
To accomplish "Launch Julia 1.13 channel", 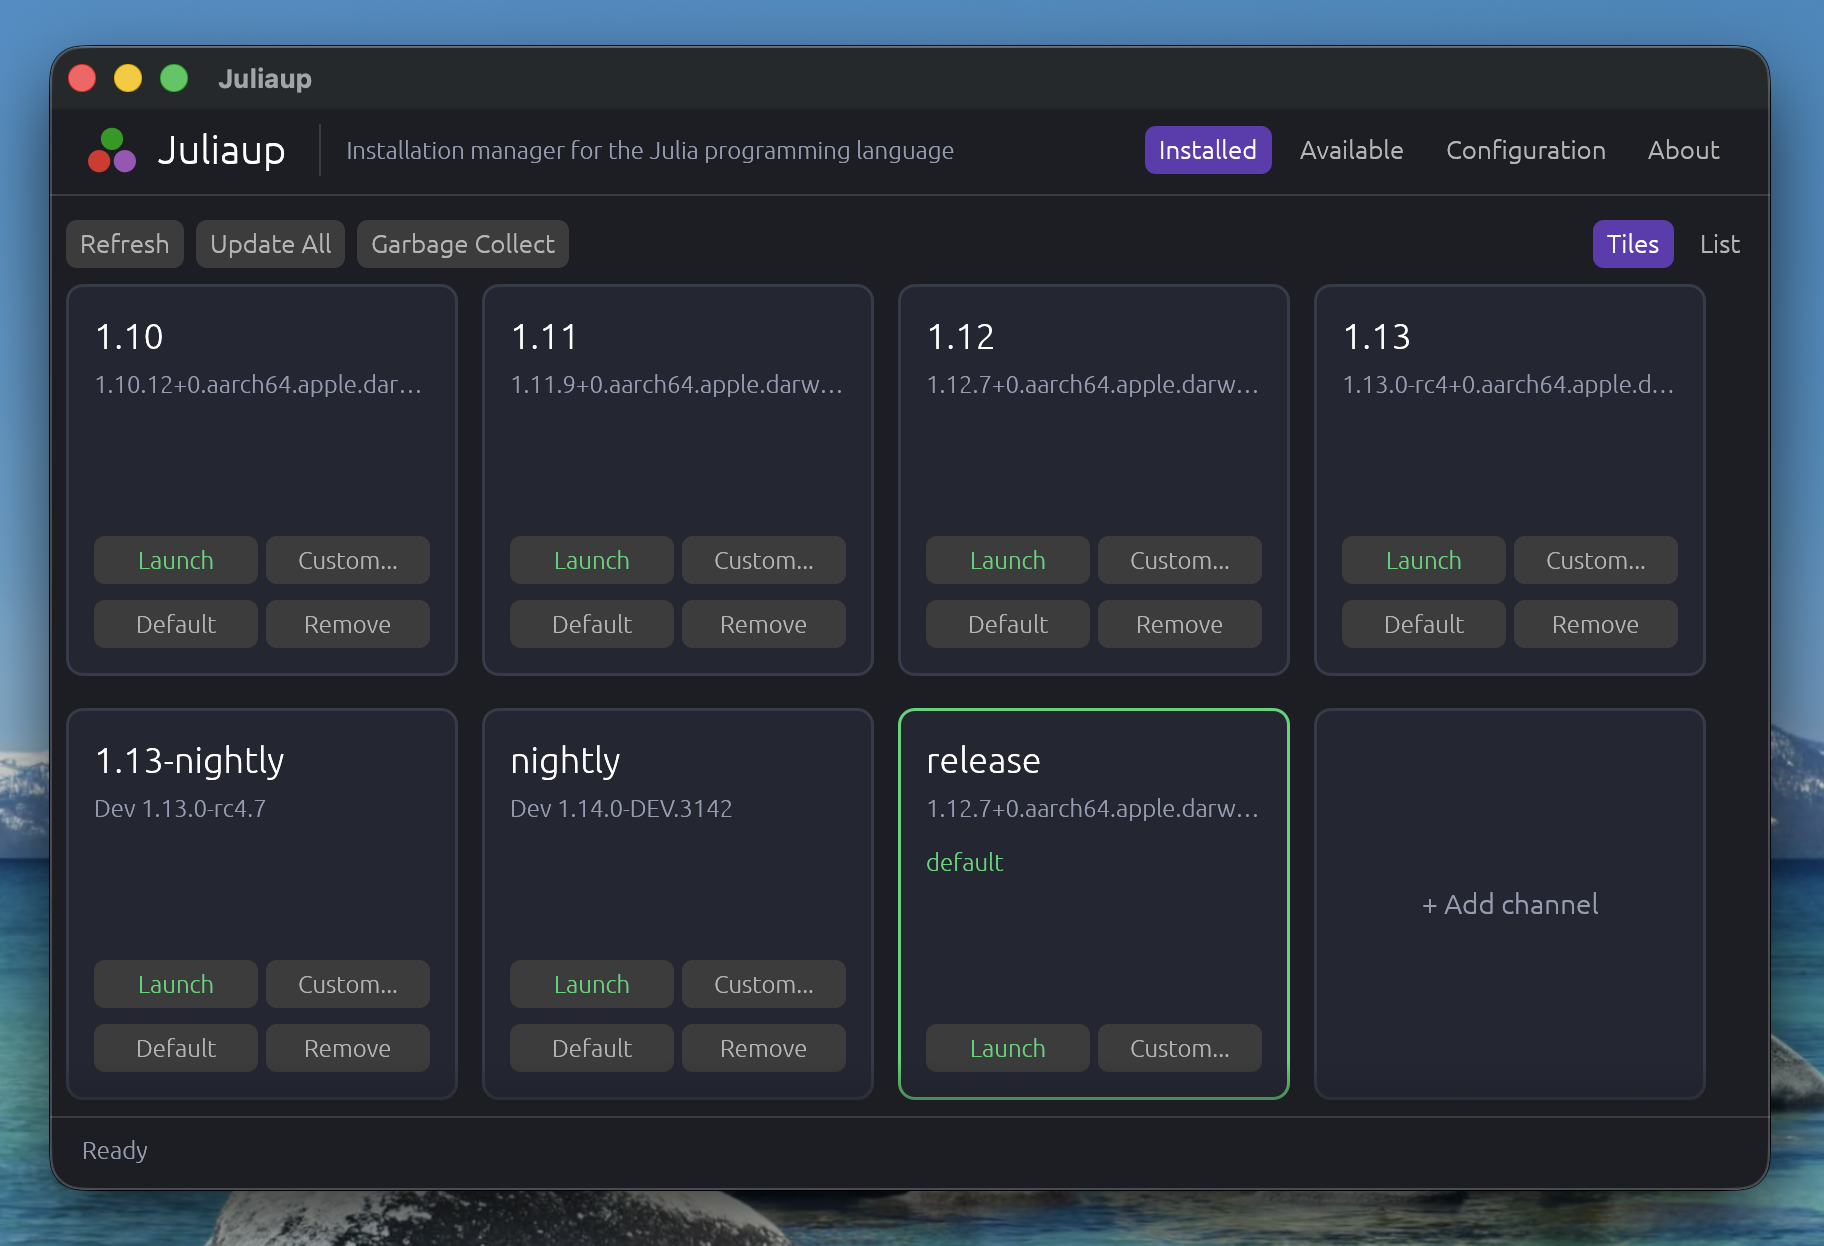I will coord(1424,560).
